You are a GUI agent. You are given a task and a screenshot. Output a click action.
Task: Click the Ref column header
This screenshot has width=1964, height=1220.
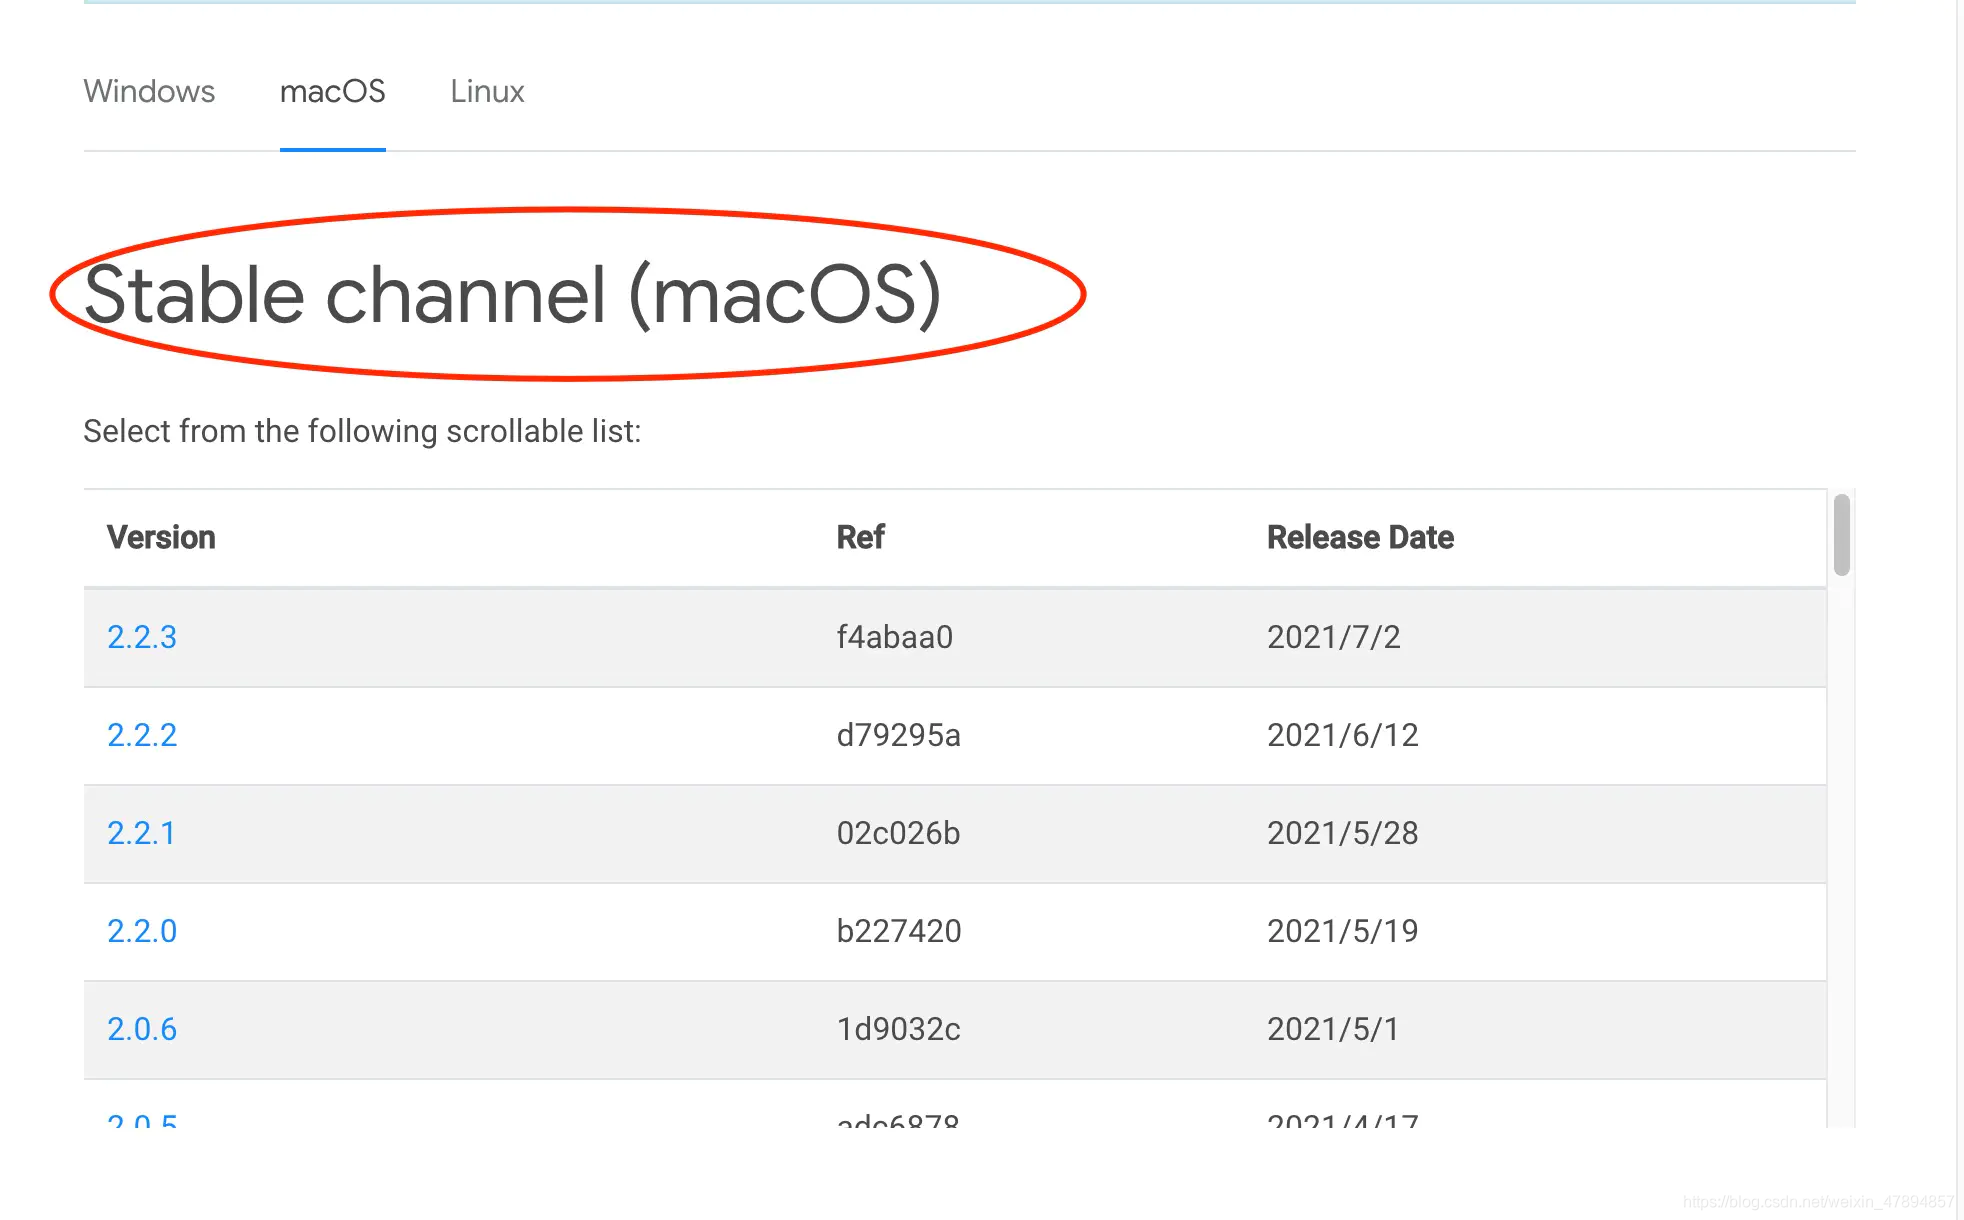pos(860,537)
